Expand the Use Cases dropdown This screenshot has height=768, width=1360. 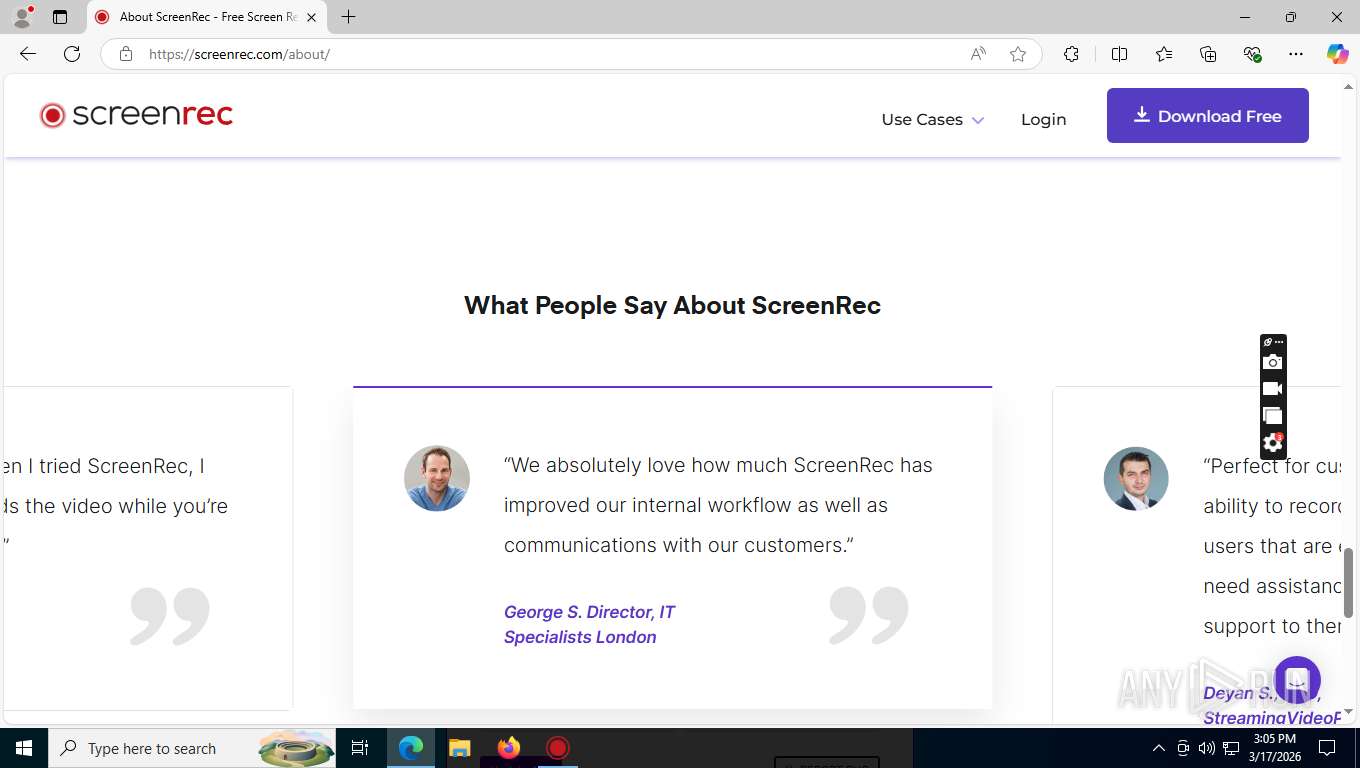(932, 119)
